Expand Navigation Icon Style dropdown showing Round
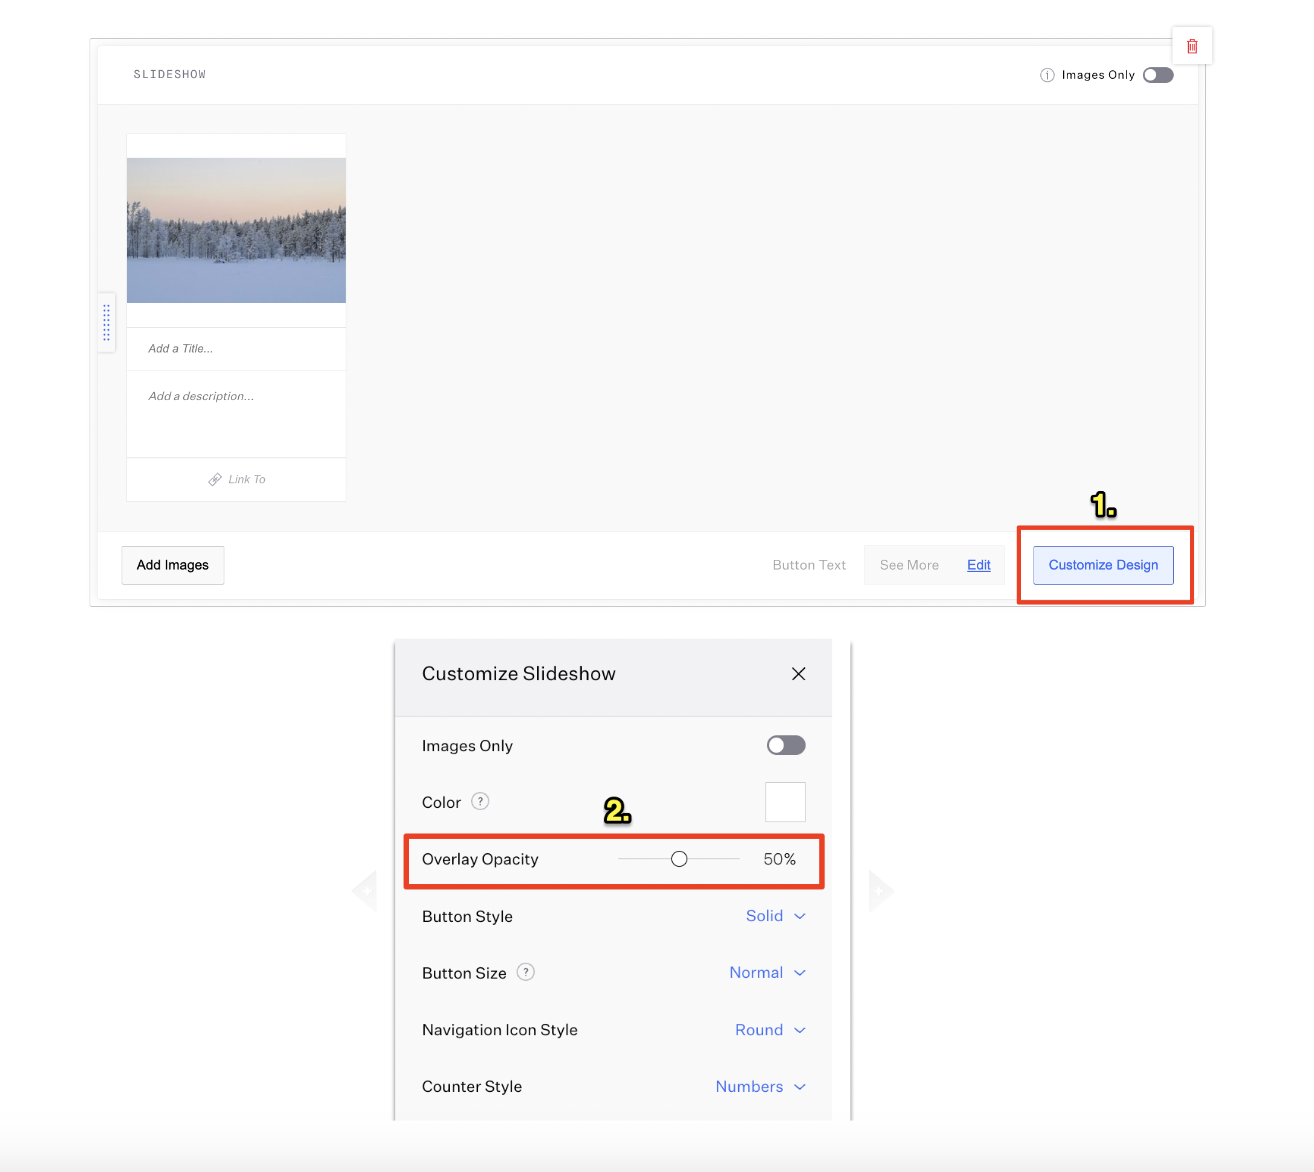Viewport: 1314px width, 1172px height. [770, 1030]
